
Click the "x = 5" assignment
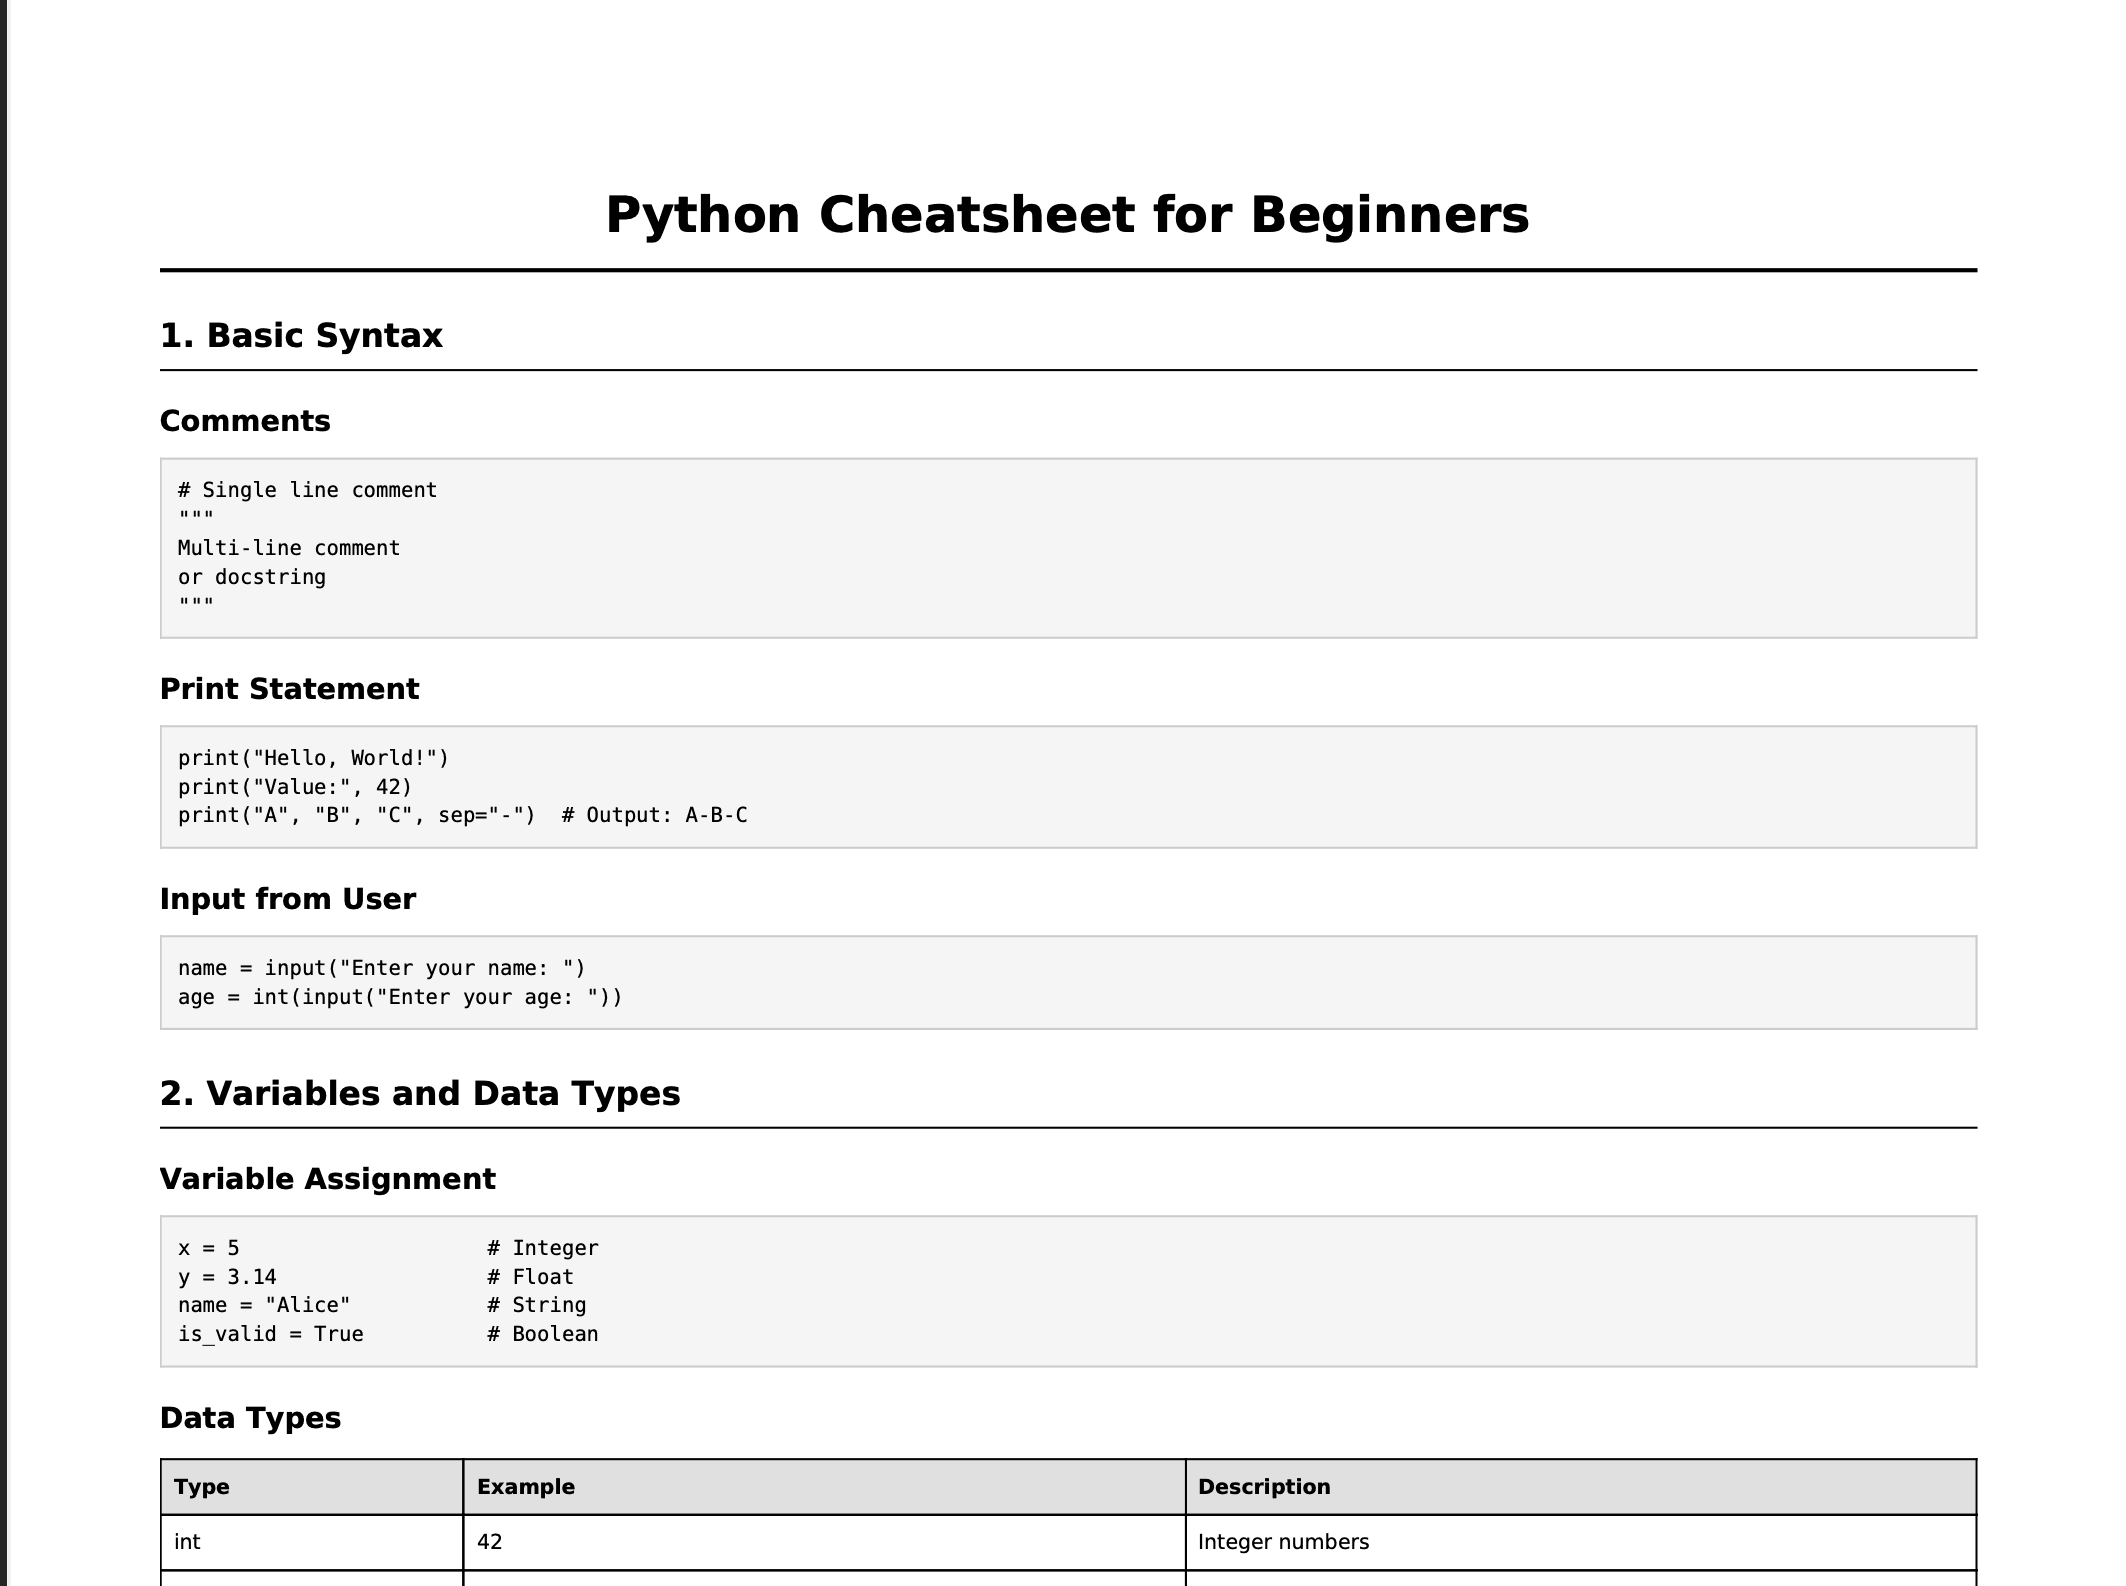(x=209, y=1248)
